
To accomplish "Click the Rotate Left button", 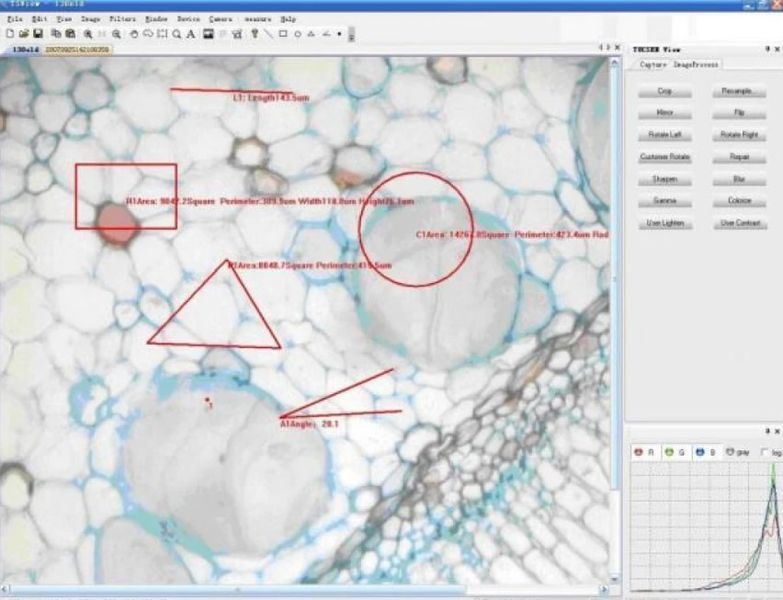I will pyautogui.click(x=665, y=135).
